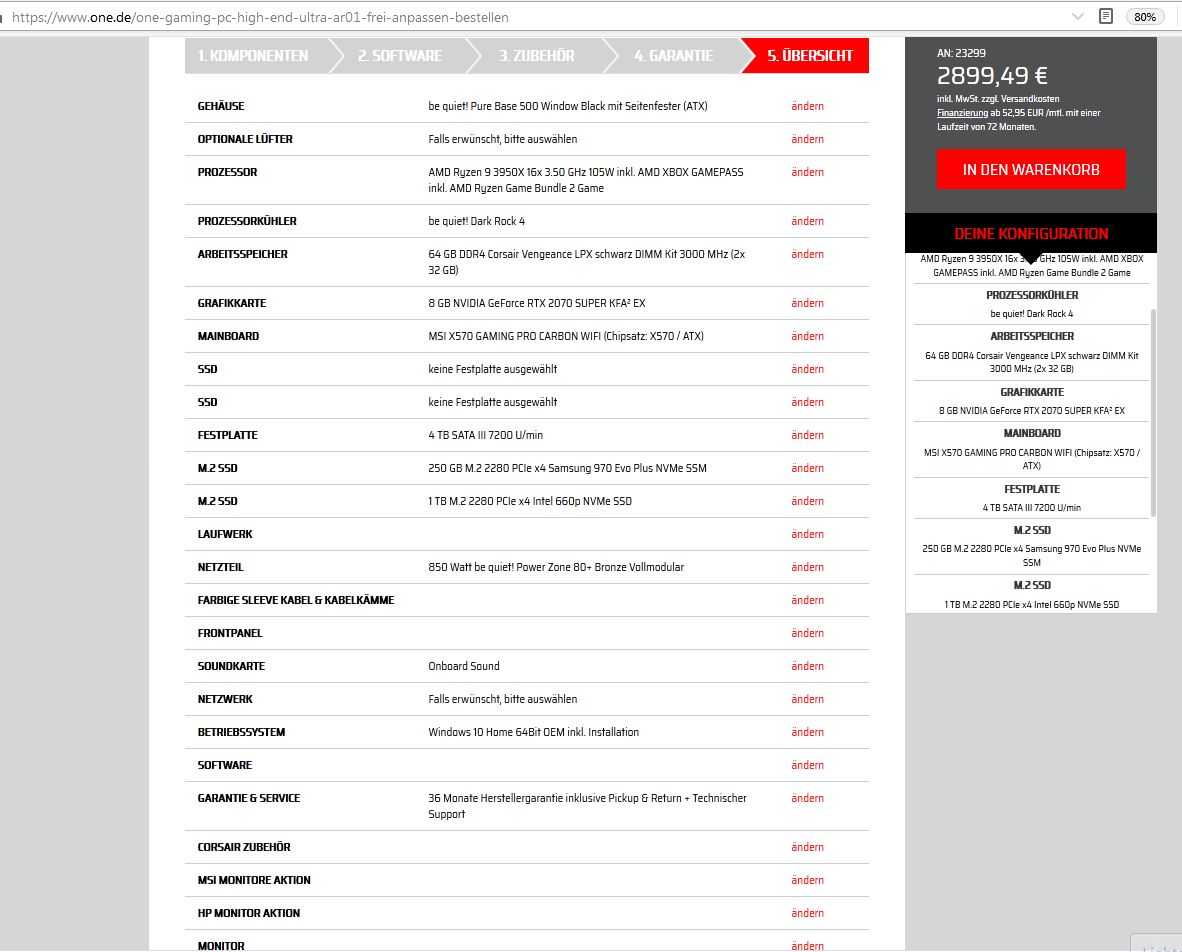Screen dimensions: 1182x952
Task: Click ändern for Garantie & Service row
Action: click(x=807, y=799)
